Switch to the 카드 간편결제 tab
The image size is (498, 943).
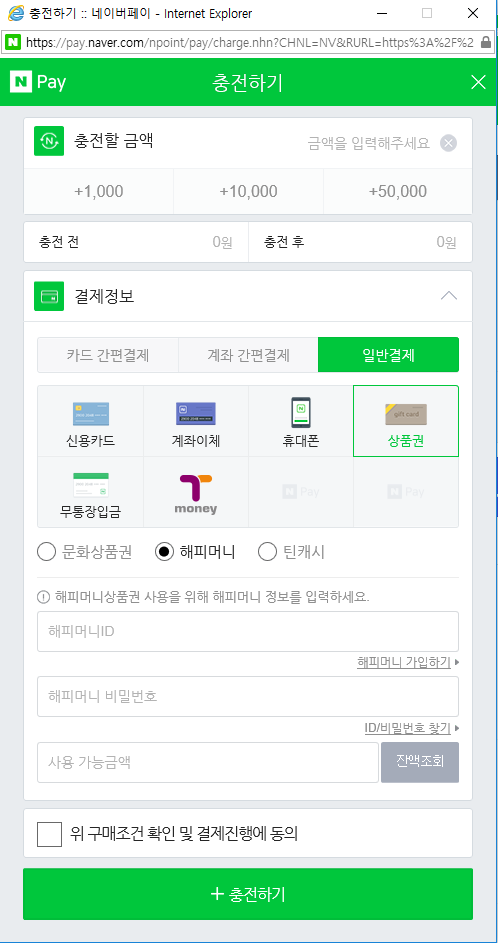coord(108,355)
